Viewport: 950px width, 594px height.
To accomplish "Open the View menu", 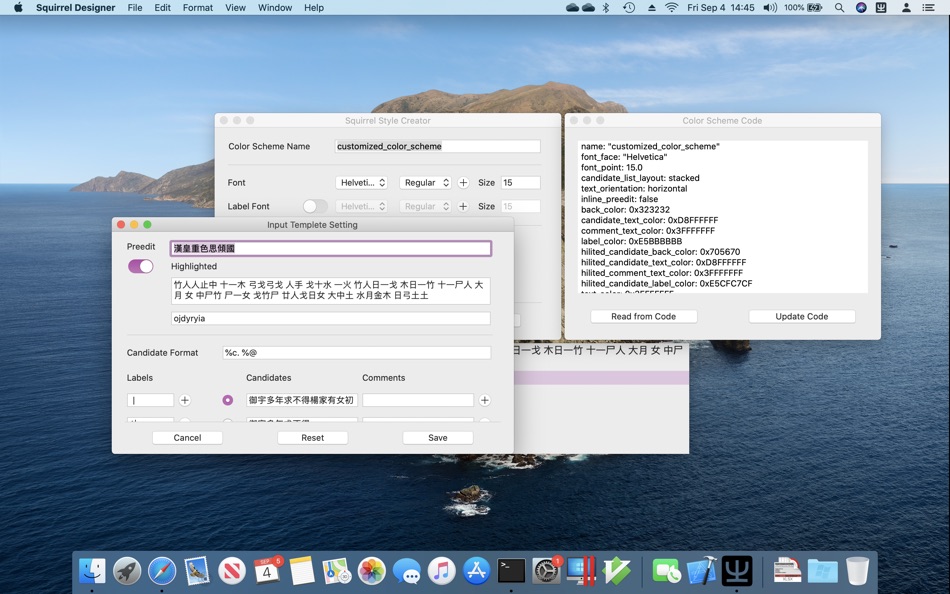I will point(235,7).
